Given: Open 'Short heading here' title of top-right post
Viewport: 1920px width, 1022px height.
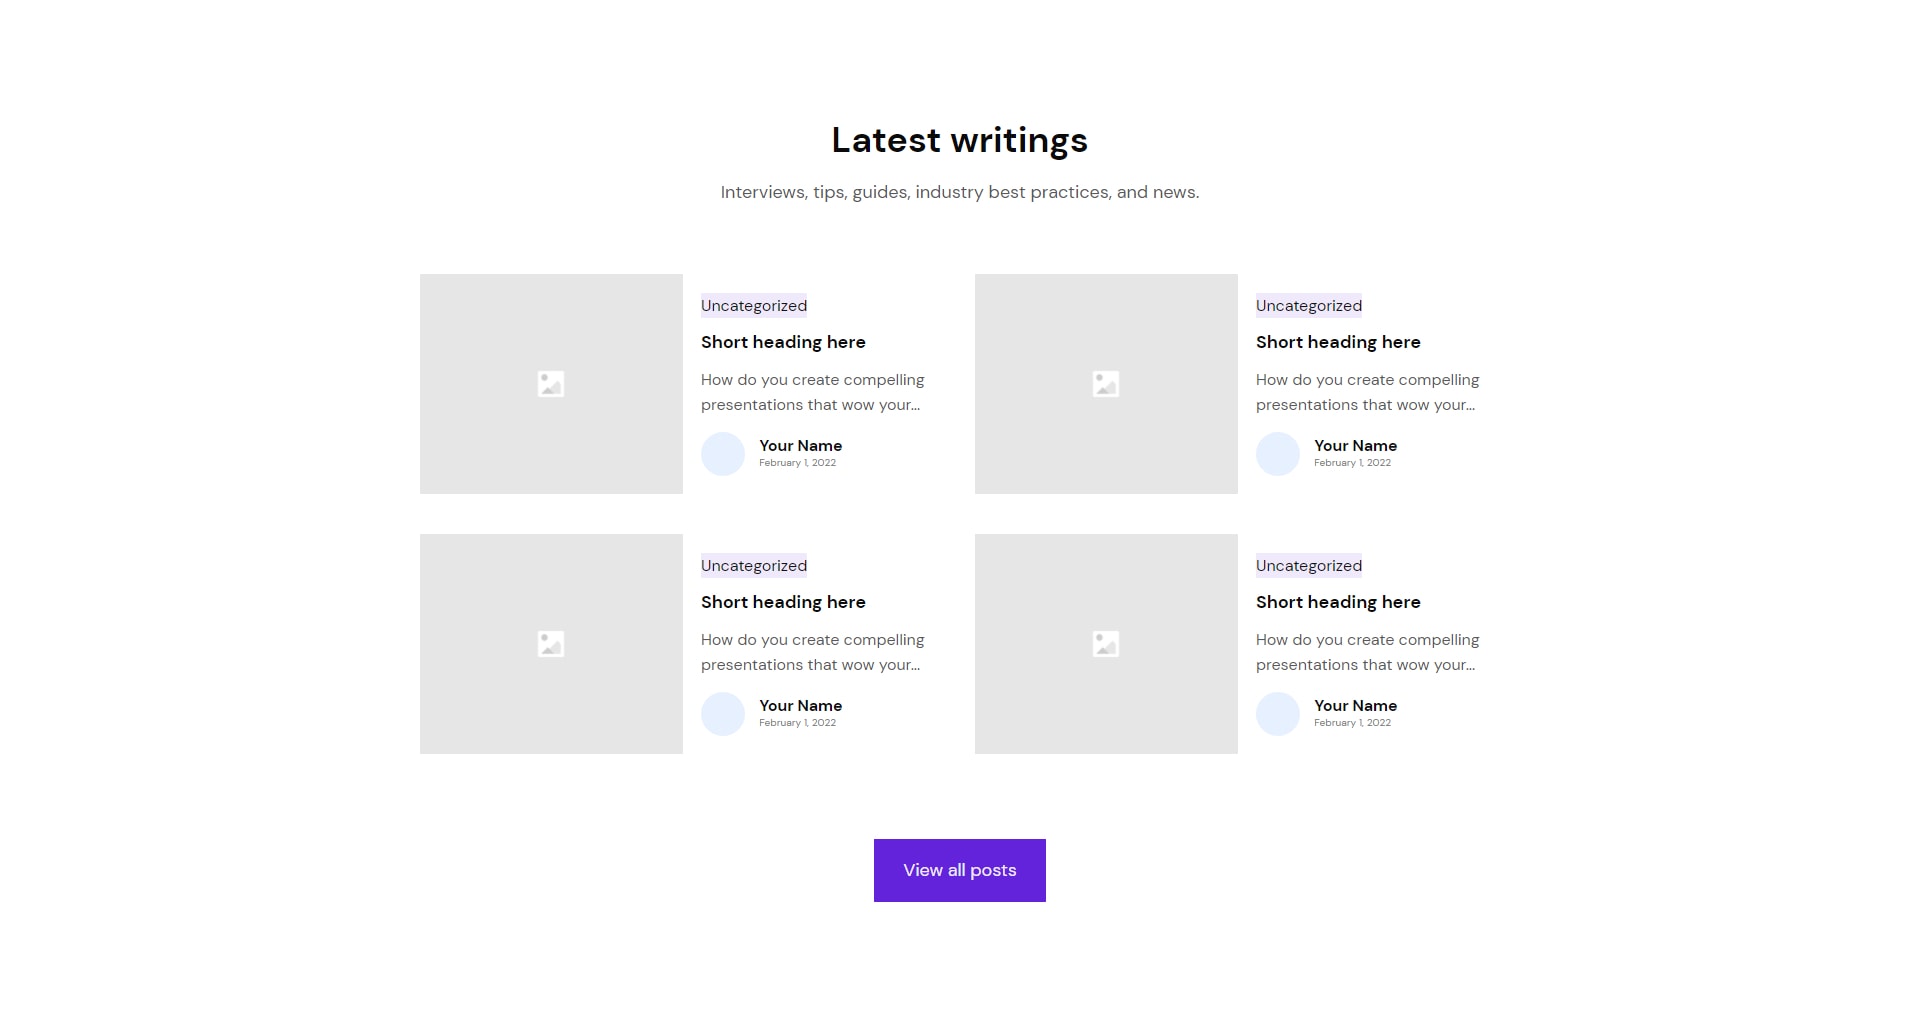Looking at the screenshot, I should 1338,342.
